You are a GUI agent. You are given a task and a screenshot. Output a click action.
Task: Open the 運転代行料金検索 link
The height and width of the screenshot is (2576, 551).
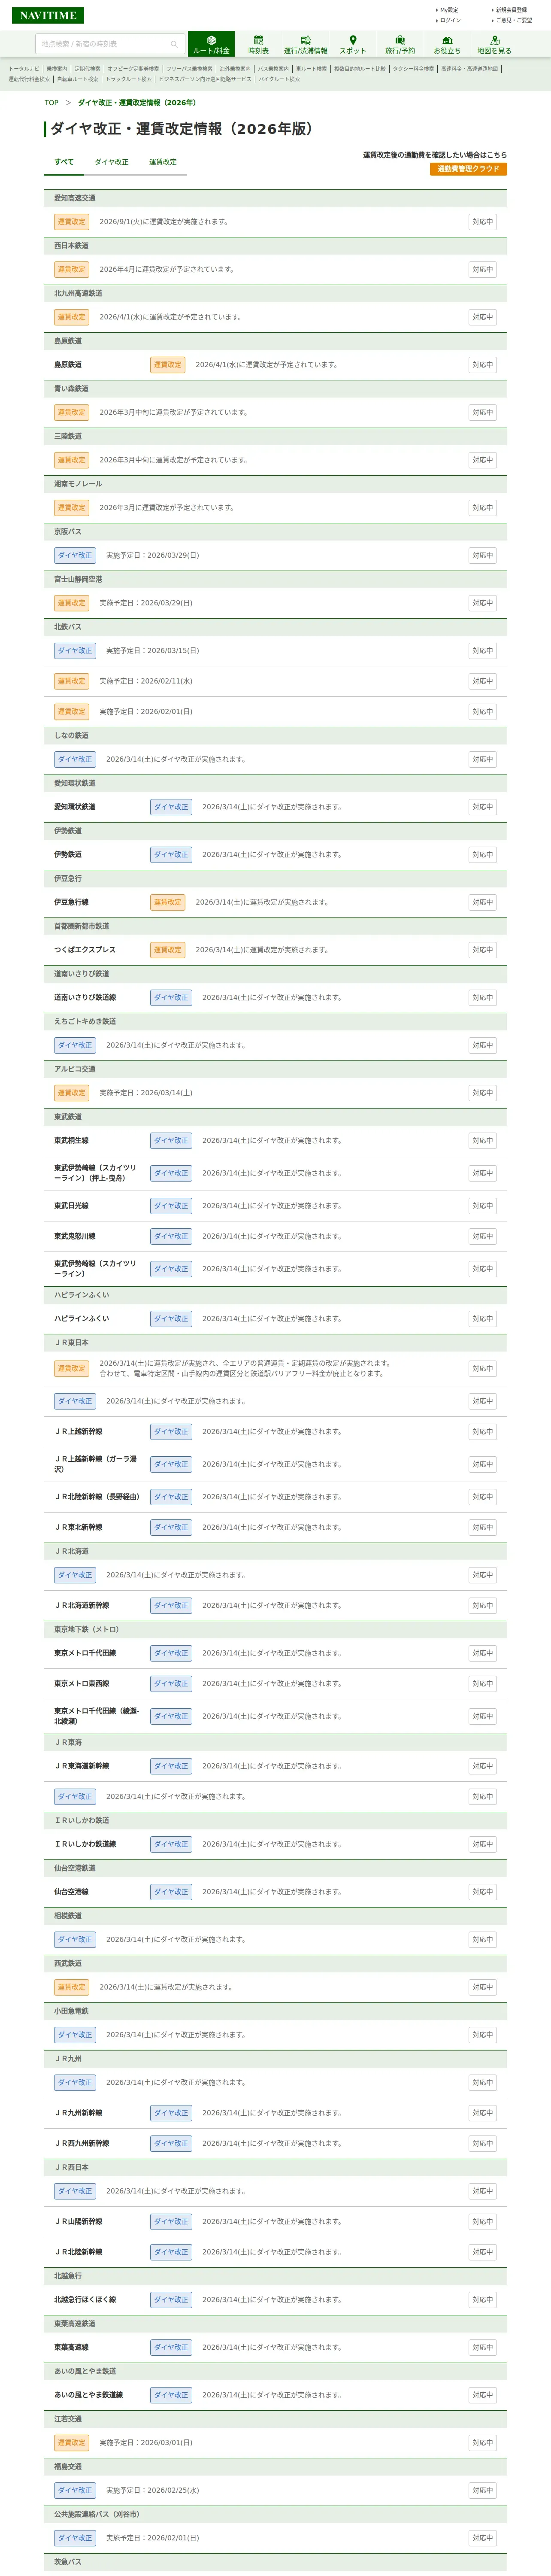(x=29, y=79)
